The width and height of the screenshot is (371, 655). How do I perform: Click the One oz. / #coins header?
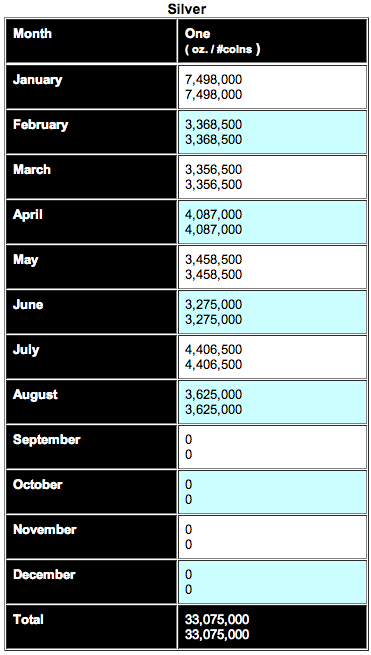(x=272, y=41)
